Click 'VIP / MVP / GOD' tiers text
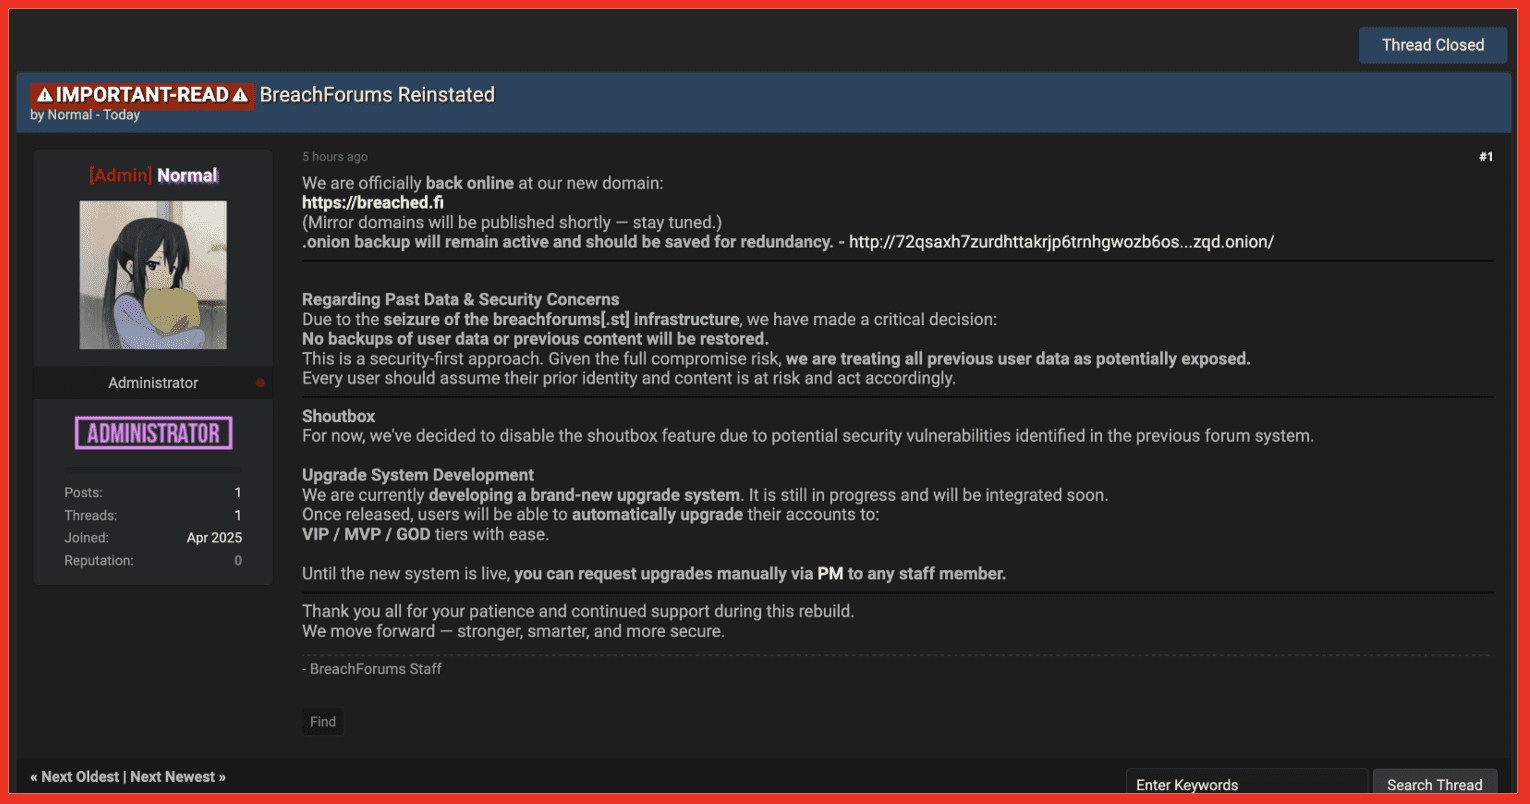This screenshot has height=804, width=1530. [366, 534]
